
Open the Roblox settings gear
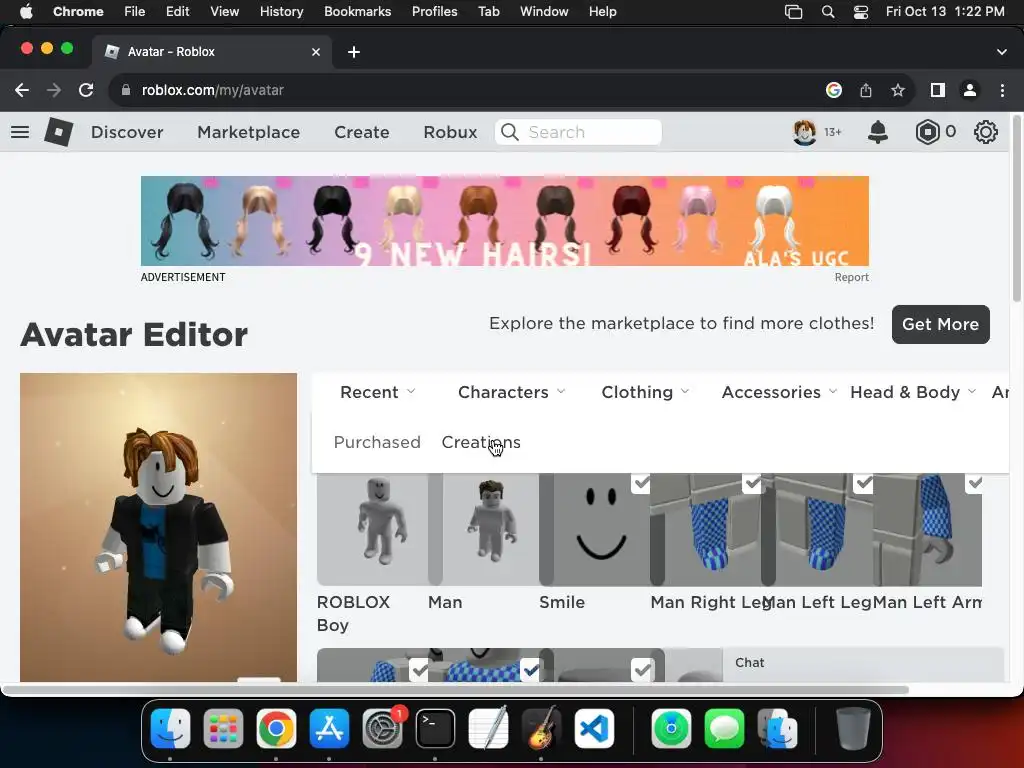(985, 133)
